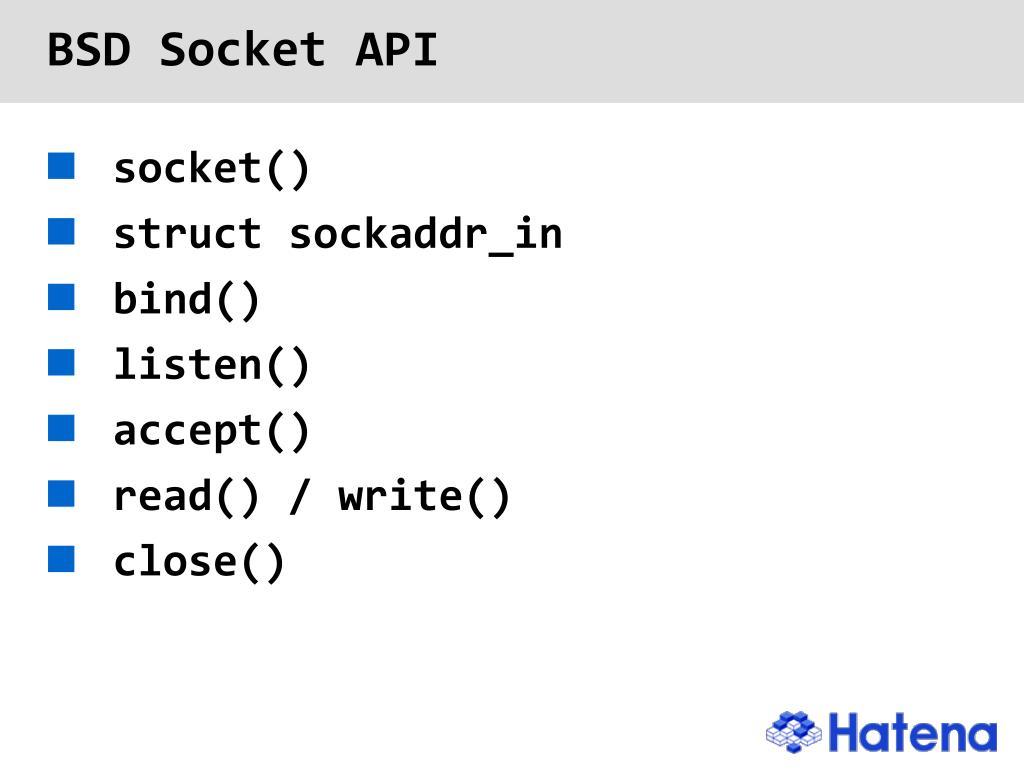Click blue bullet beside listen()
The height and width of the screenshot is (768, 1024).
61,362
